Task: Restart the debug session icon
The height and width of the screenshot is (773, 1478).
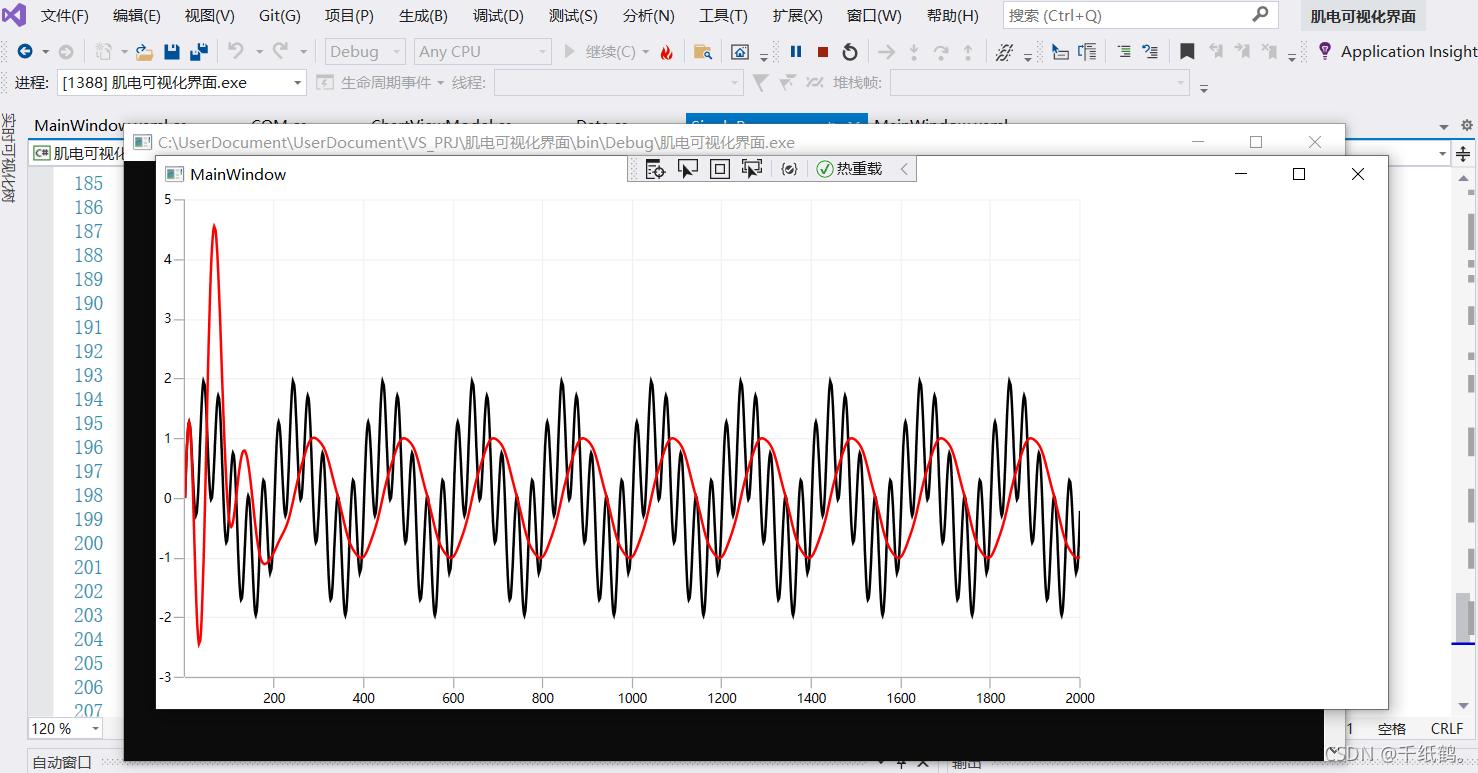Action: tap(850, 52)
